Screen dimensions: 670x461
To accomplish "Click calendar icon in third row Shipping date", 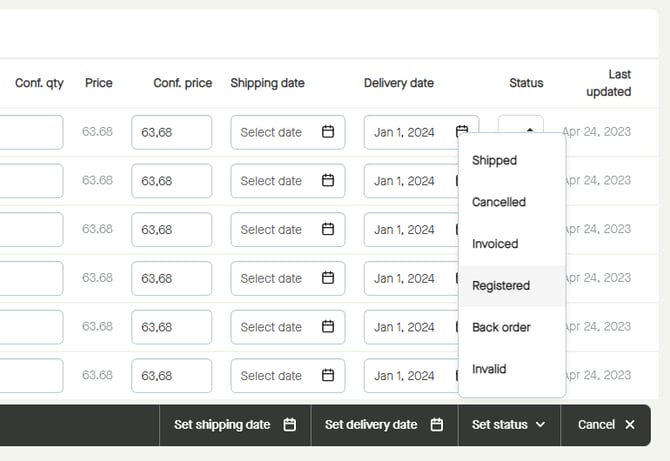I will (x=328, y=229).
